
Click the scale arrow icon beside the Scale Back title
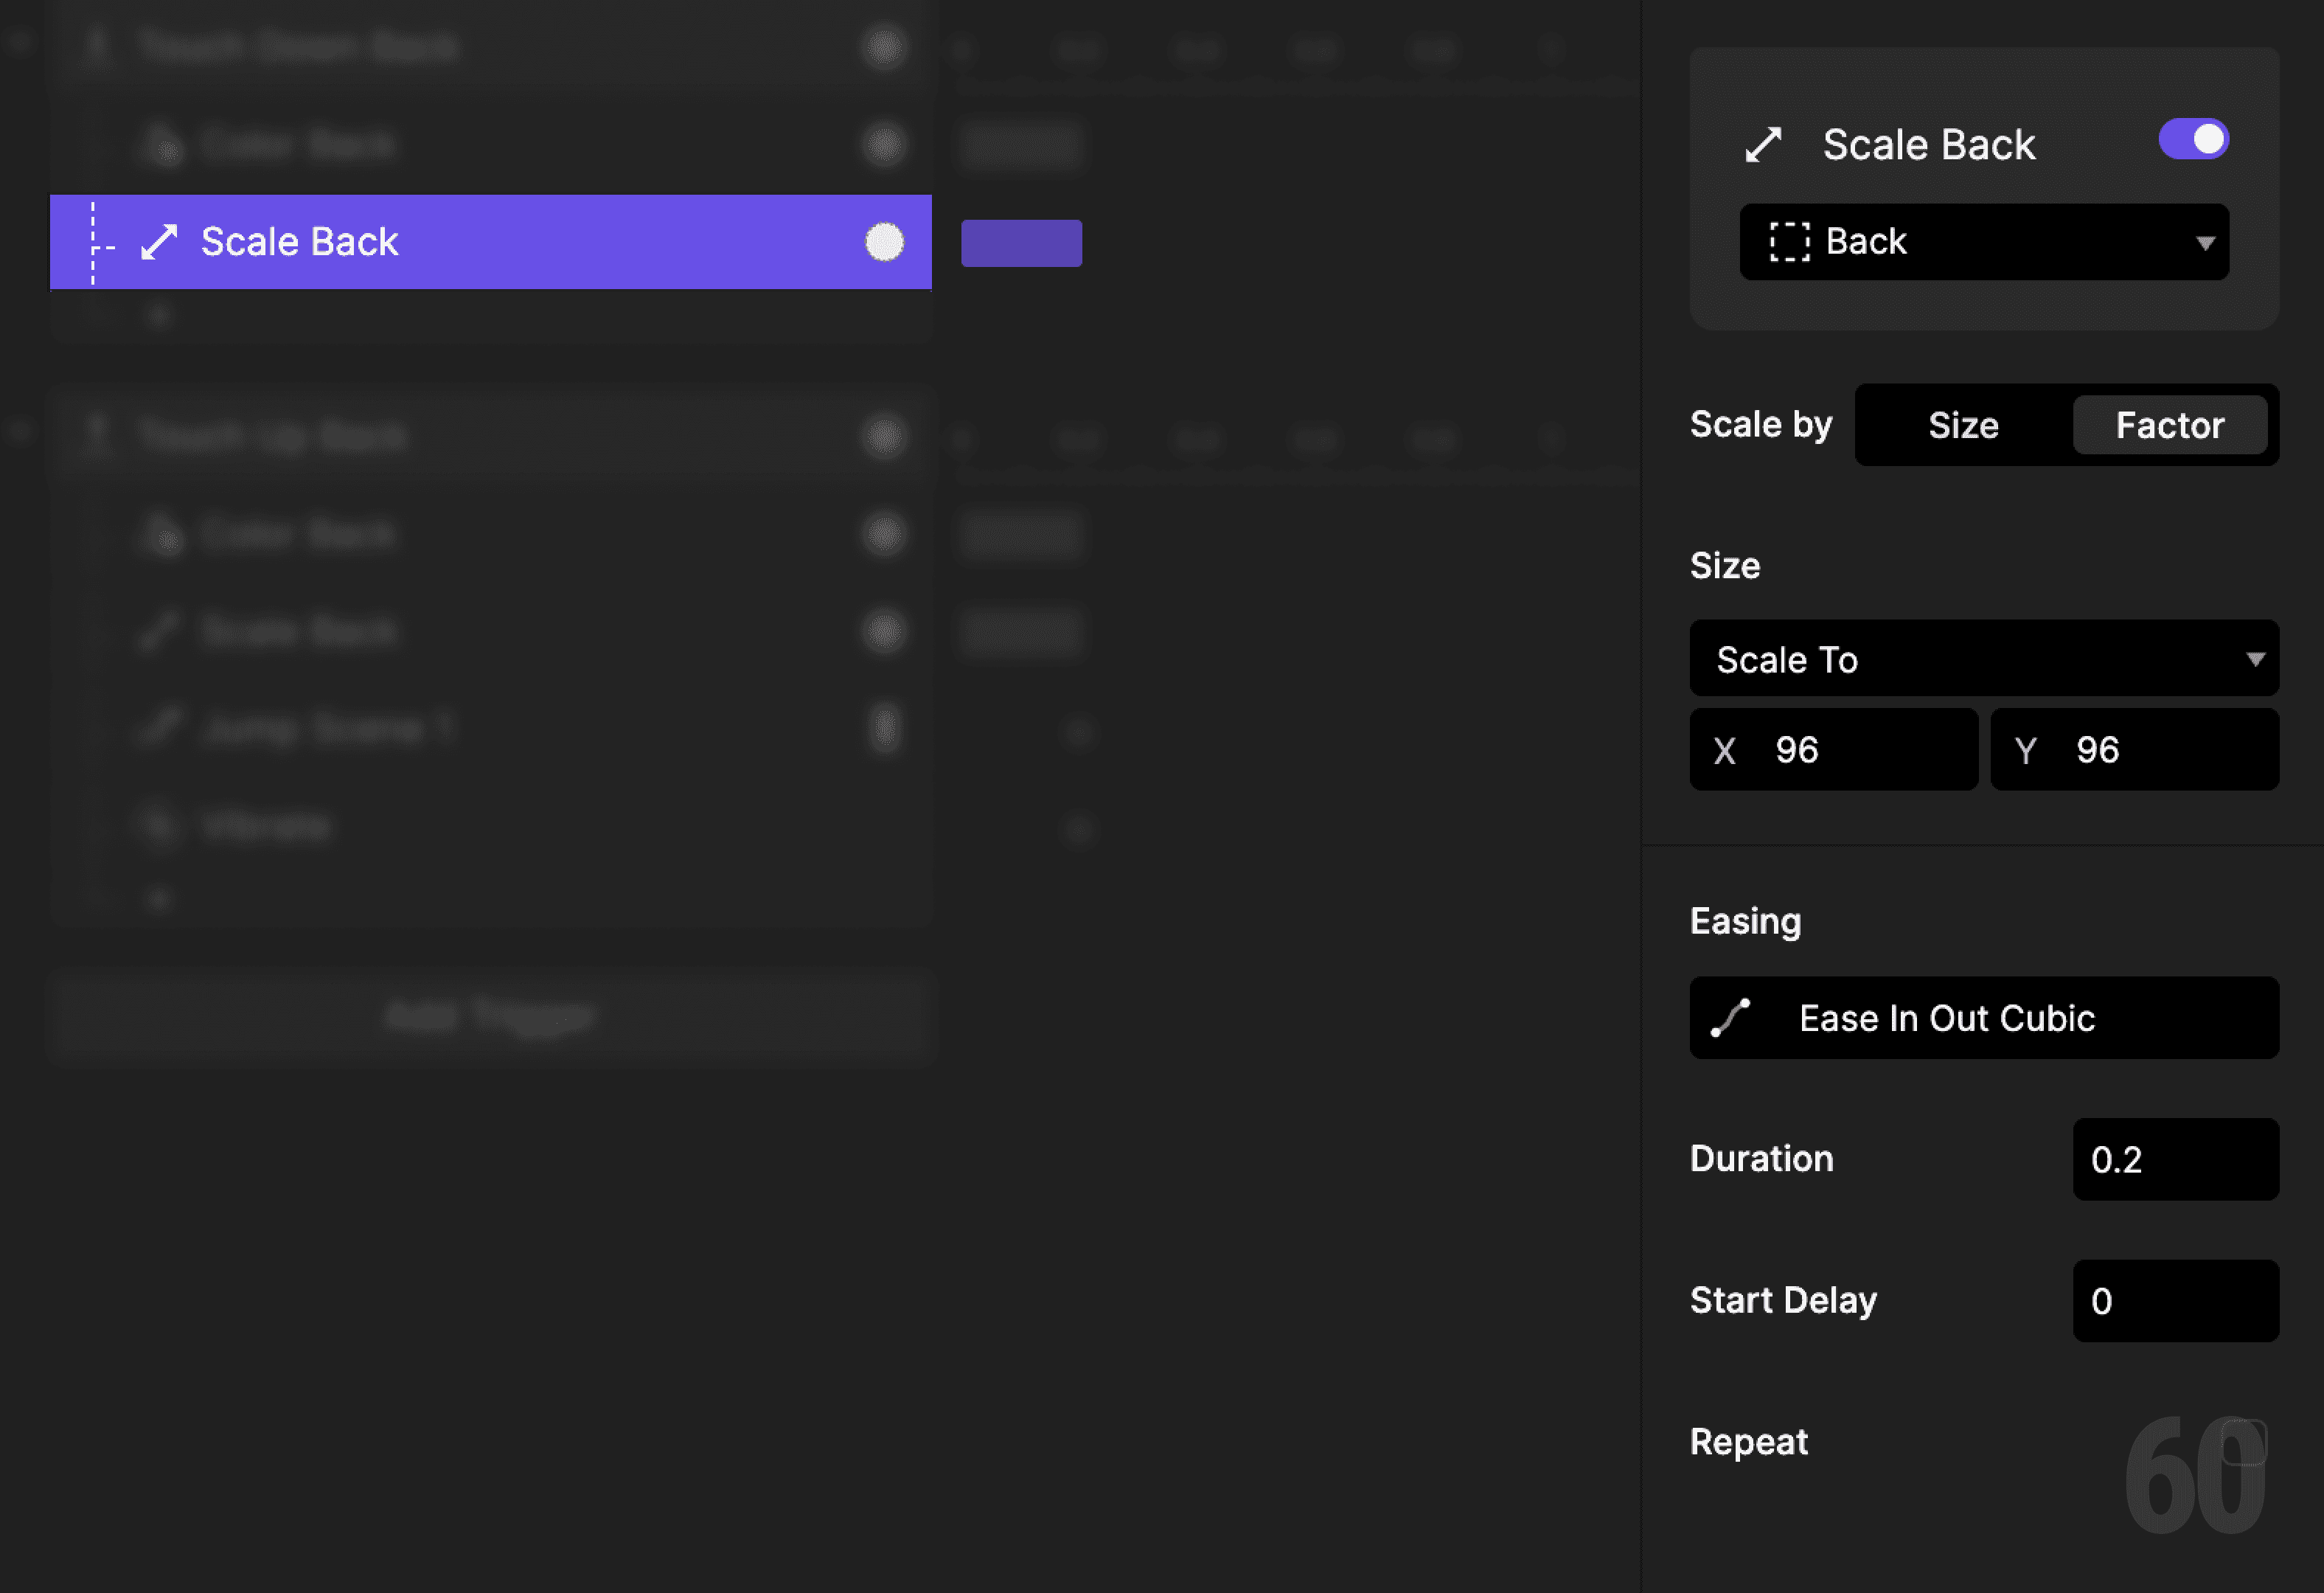point(1765,143)
